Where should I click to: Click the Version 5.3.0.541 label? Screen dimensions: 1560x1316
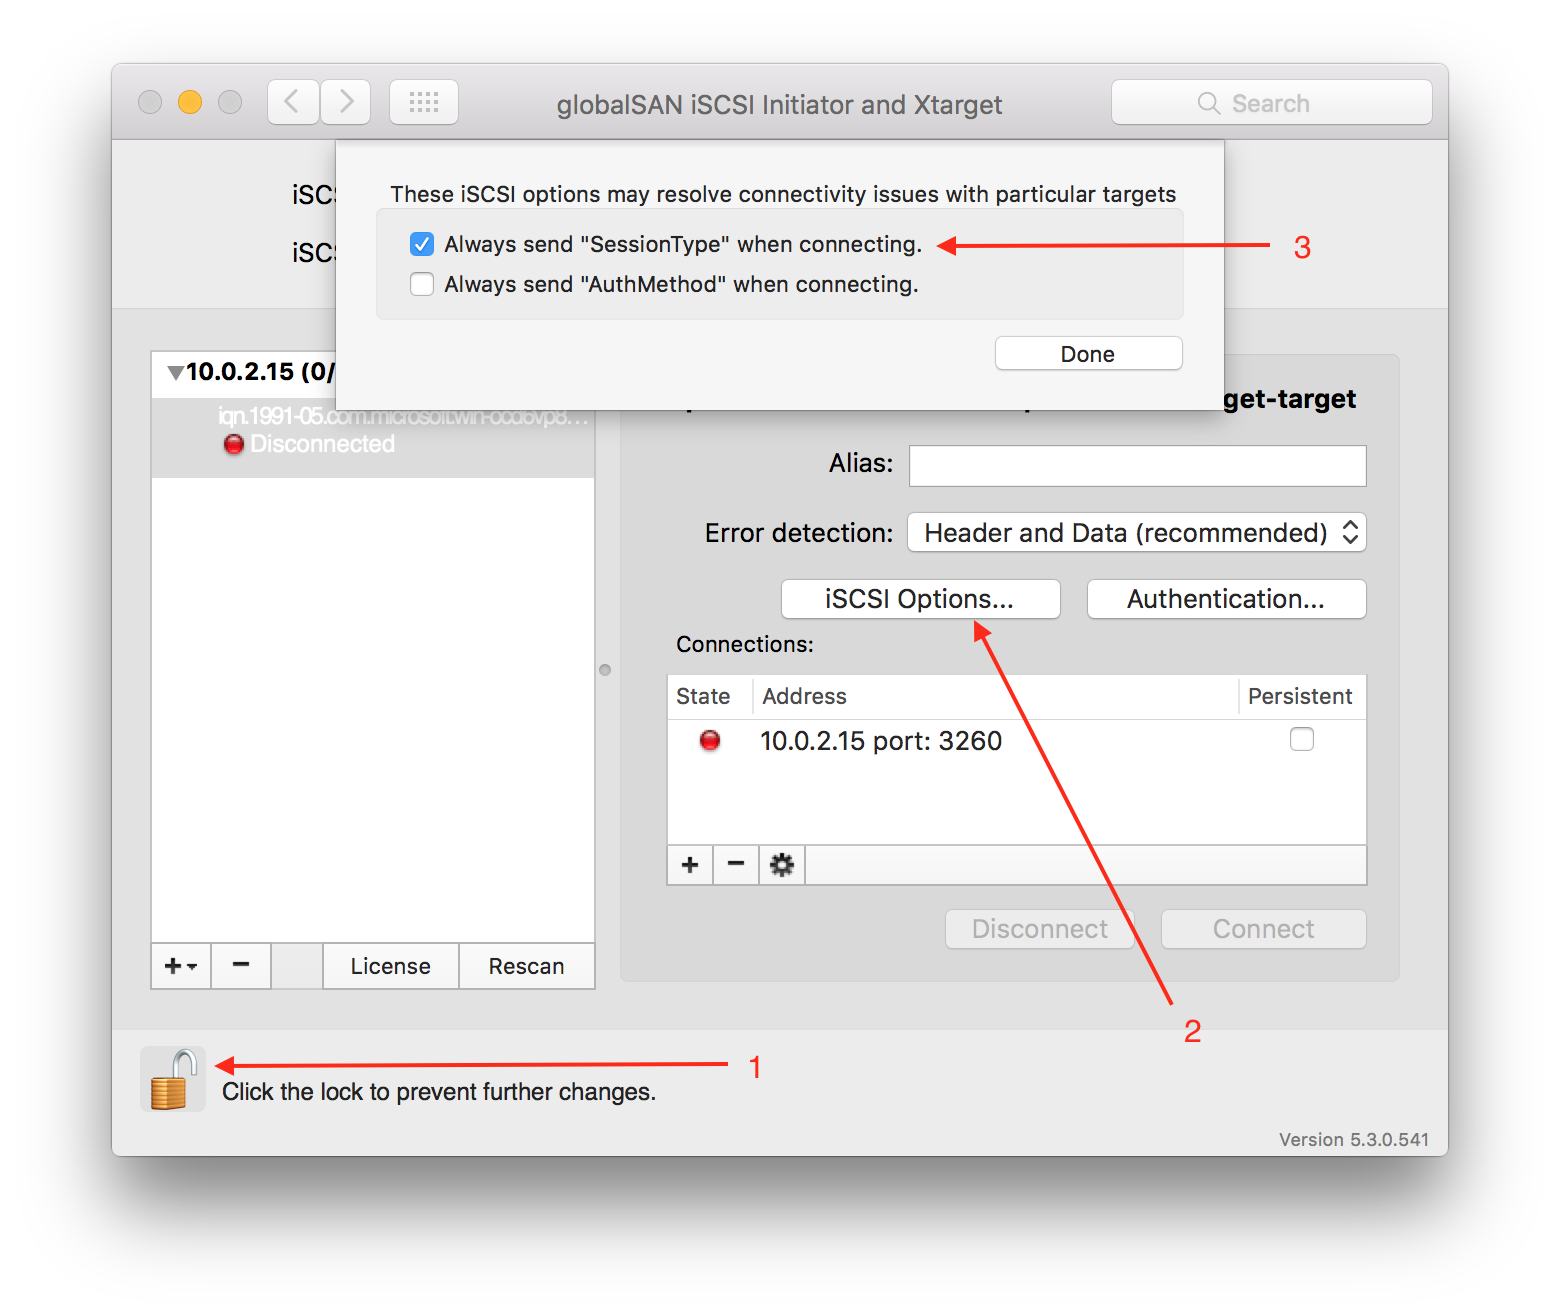pos(1354,1140)
